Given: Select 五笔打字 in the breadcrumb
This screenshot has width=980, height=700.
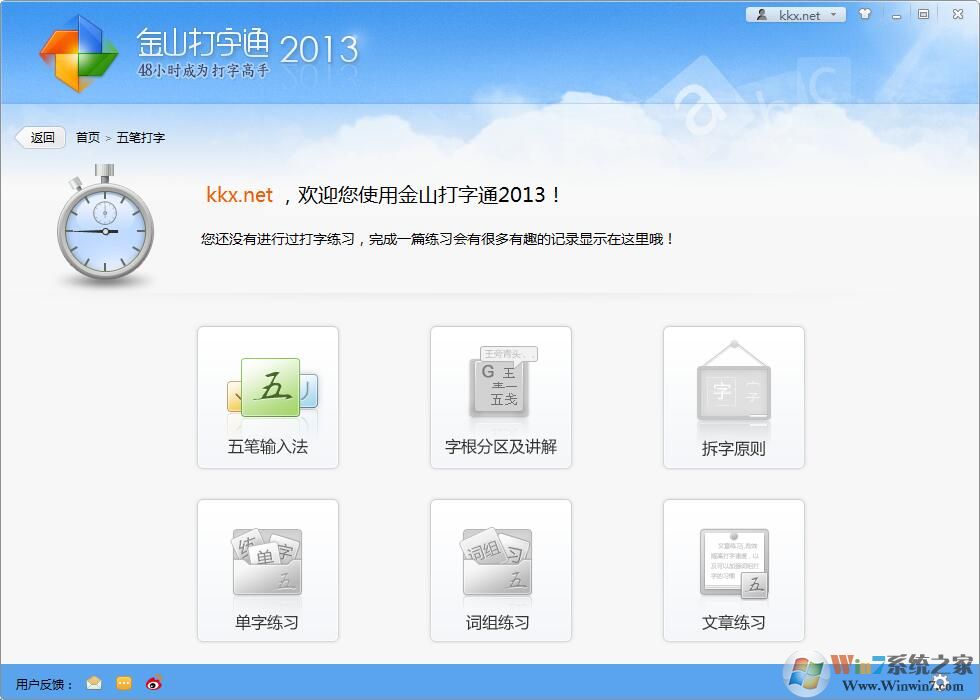Looking at the screenshot, I should coord(140,137).
